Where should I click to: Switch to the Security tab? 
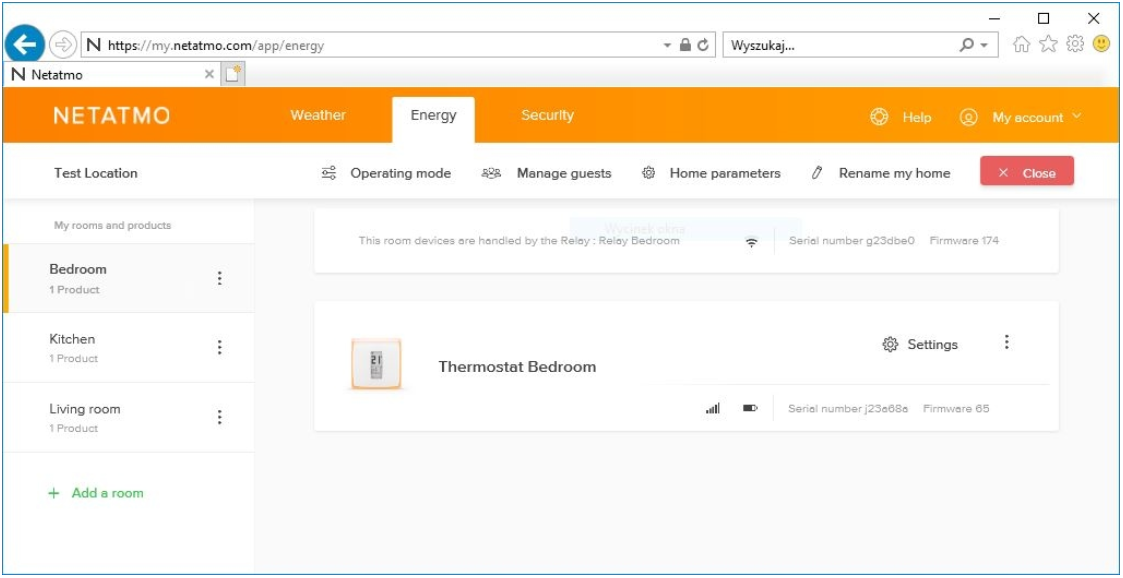(547, 115)
